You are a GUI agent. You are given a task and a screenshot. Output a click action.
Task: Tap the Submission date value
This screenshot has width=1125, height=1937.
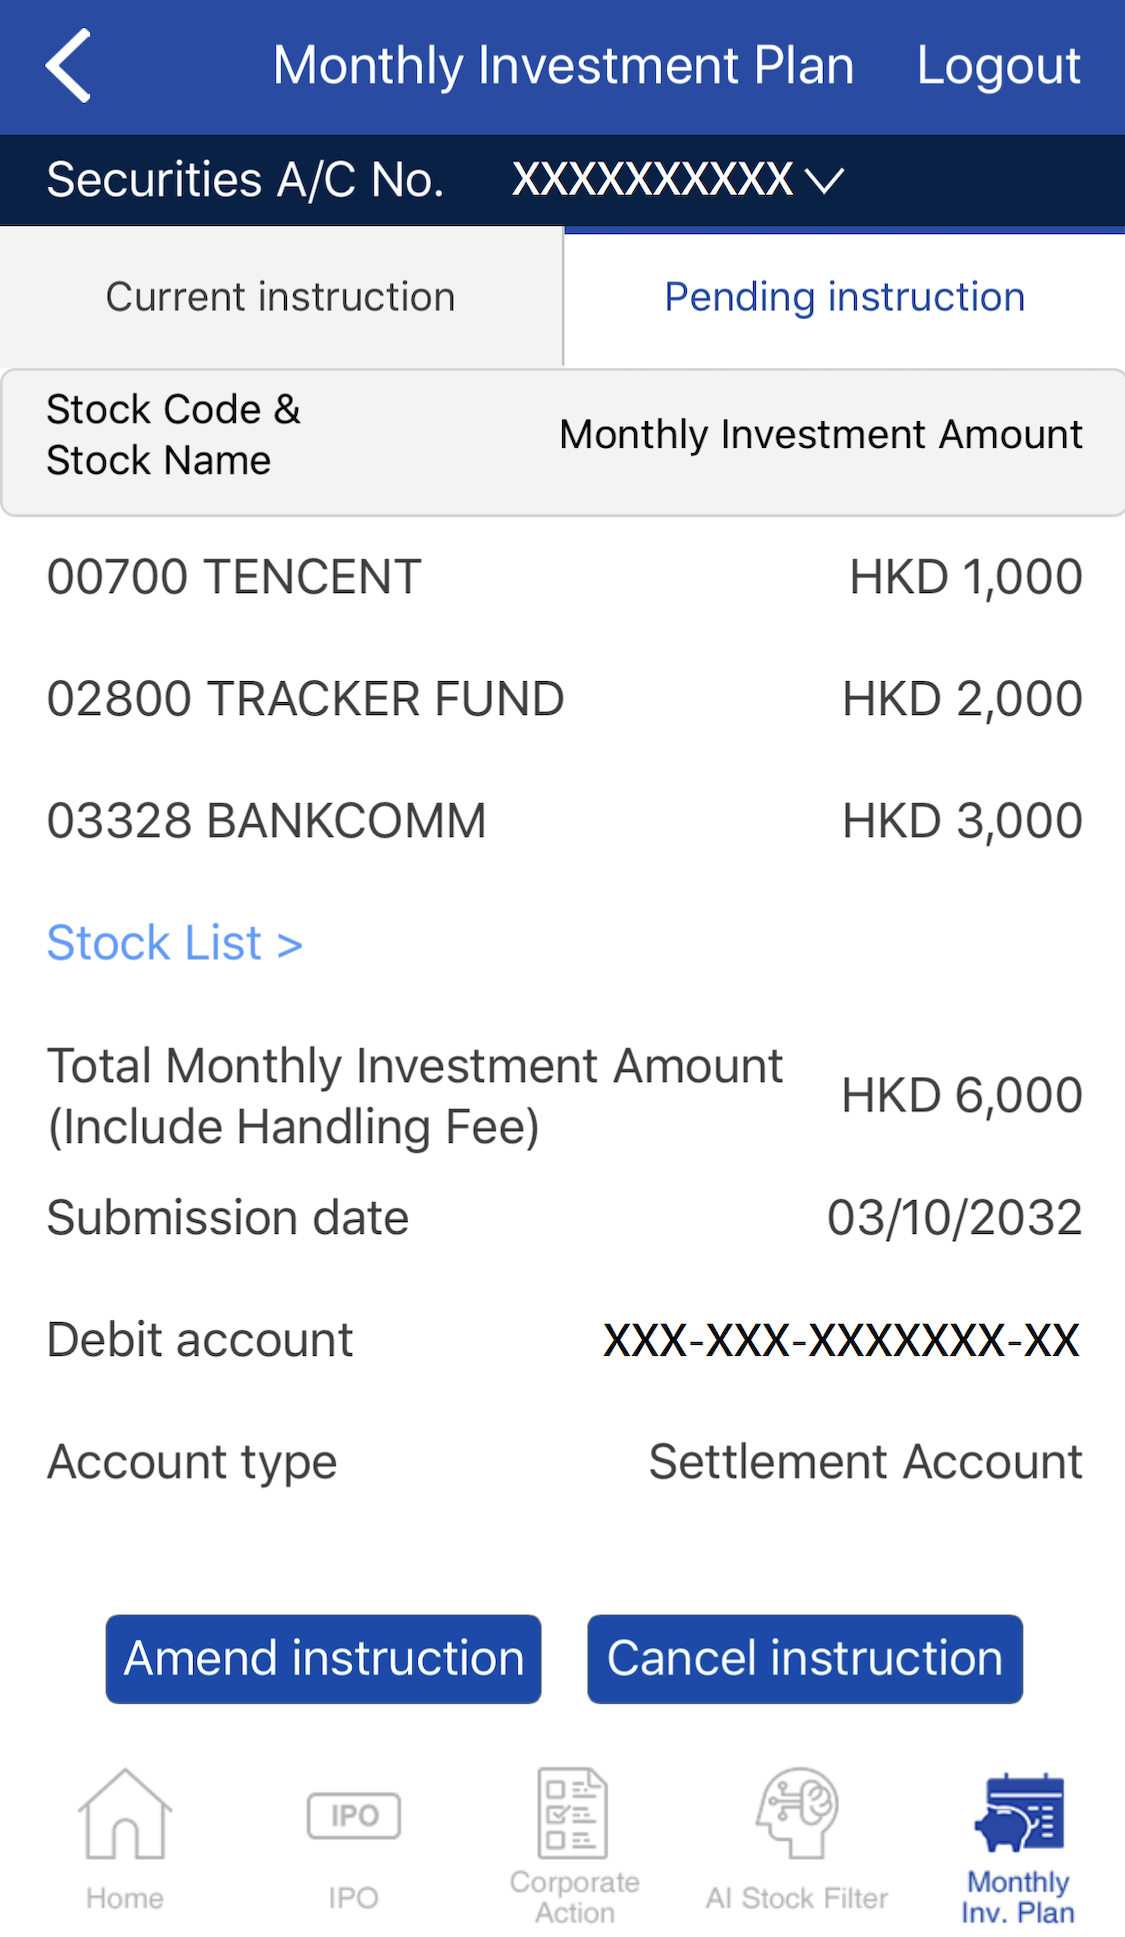(954, 1218)
